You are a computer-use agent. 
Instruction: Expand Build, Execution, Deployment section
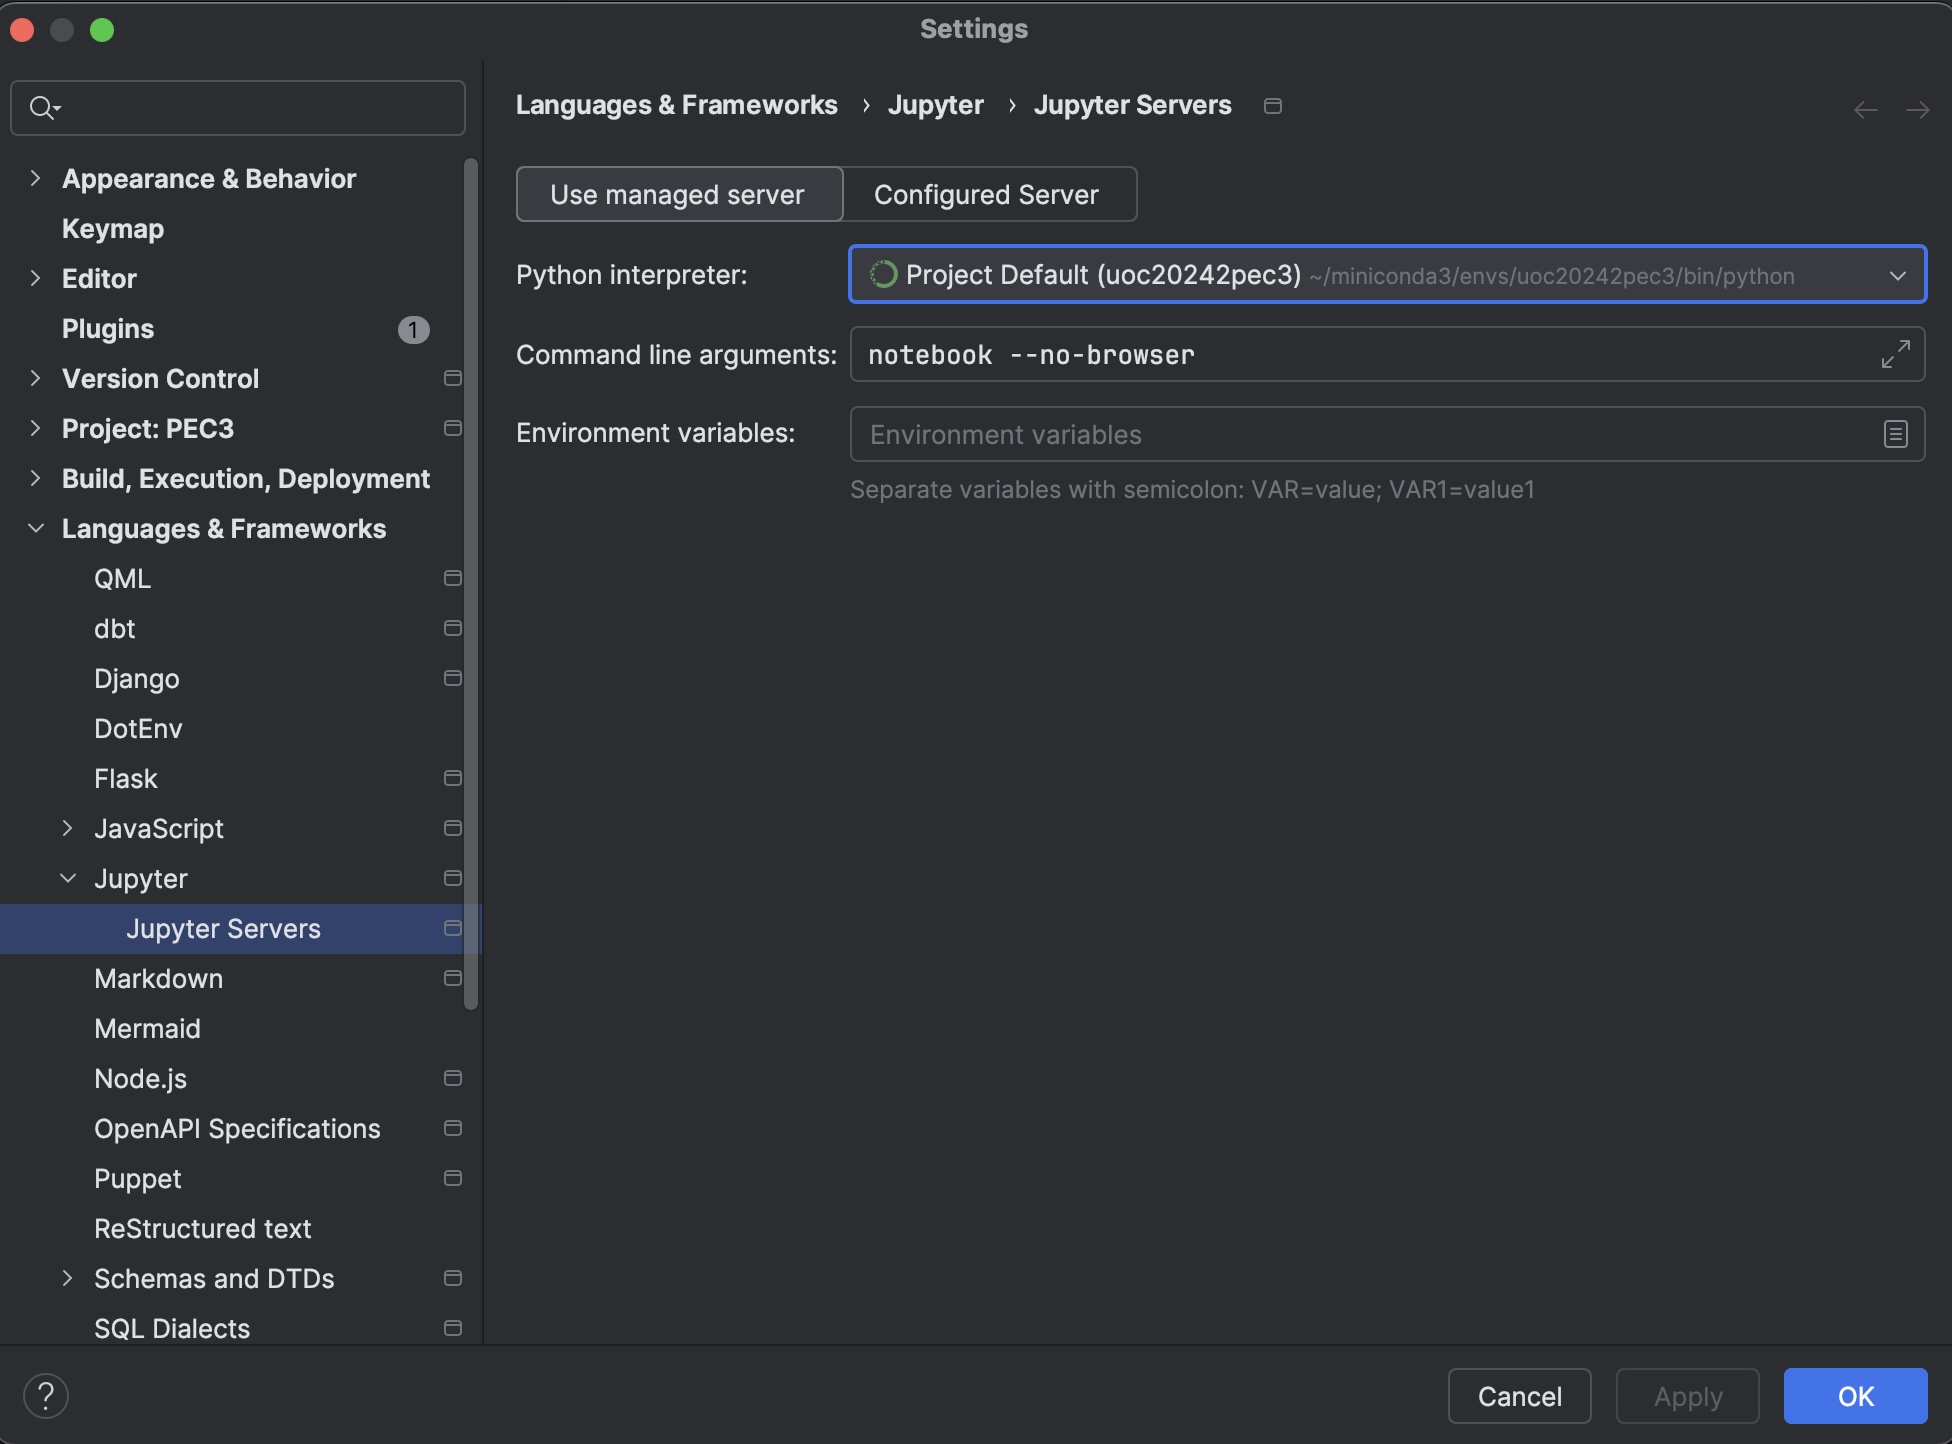click(36, 478)
